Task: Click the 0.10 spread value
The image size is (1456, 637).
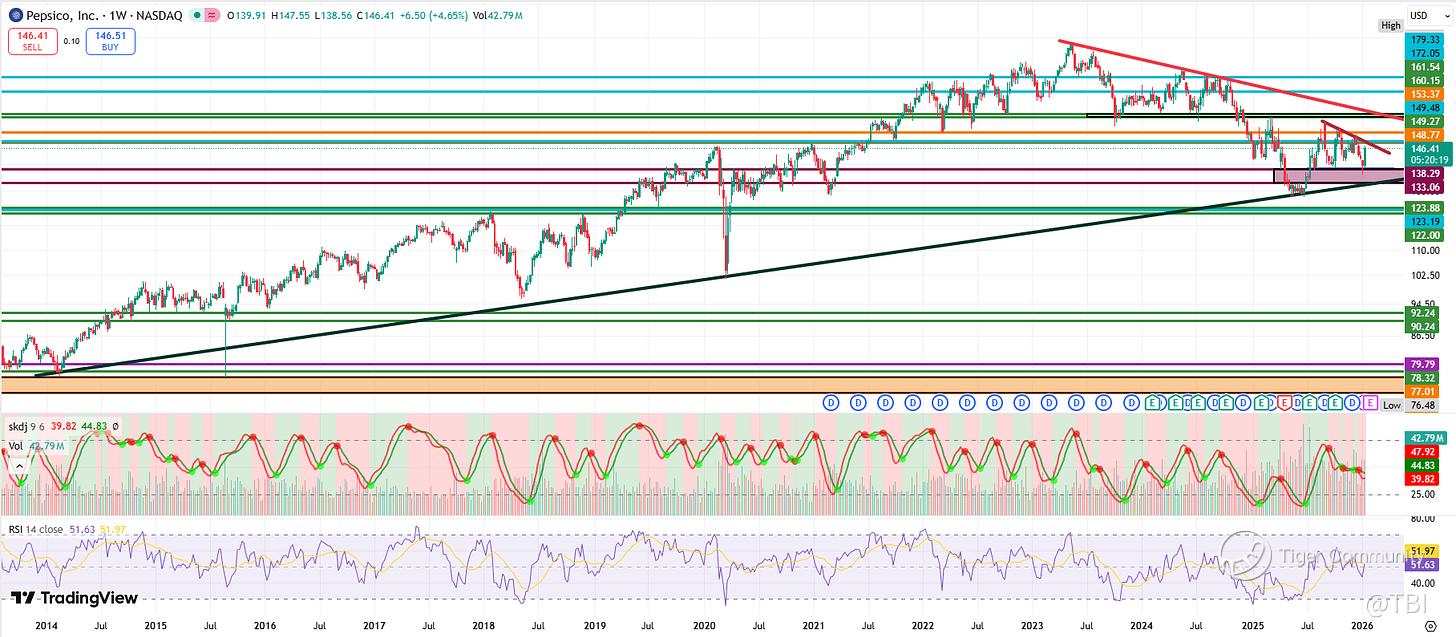Action: (x=71, y=41)
